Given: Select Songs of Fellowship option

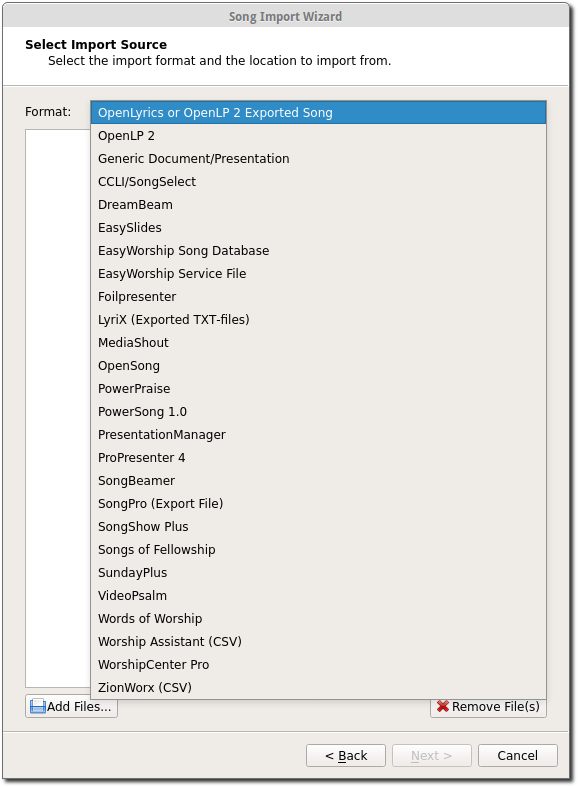Looking at the screenshot, I should pos(318,550).
